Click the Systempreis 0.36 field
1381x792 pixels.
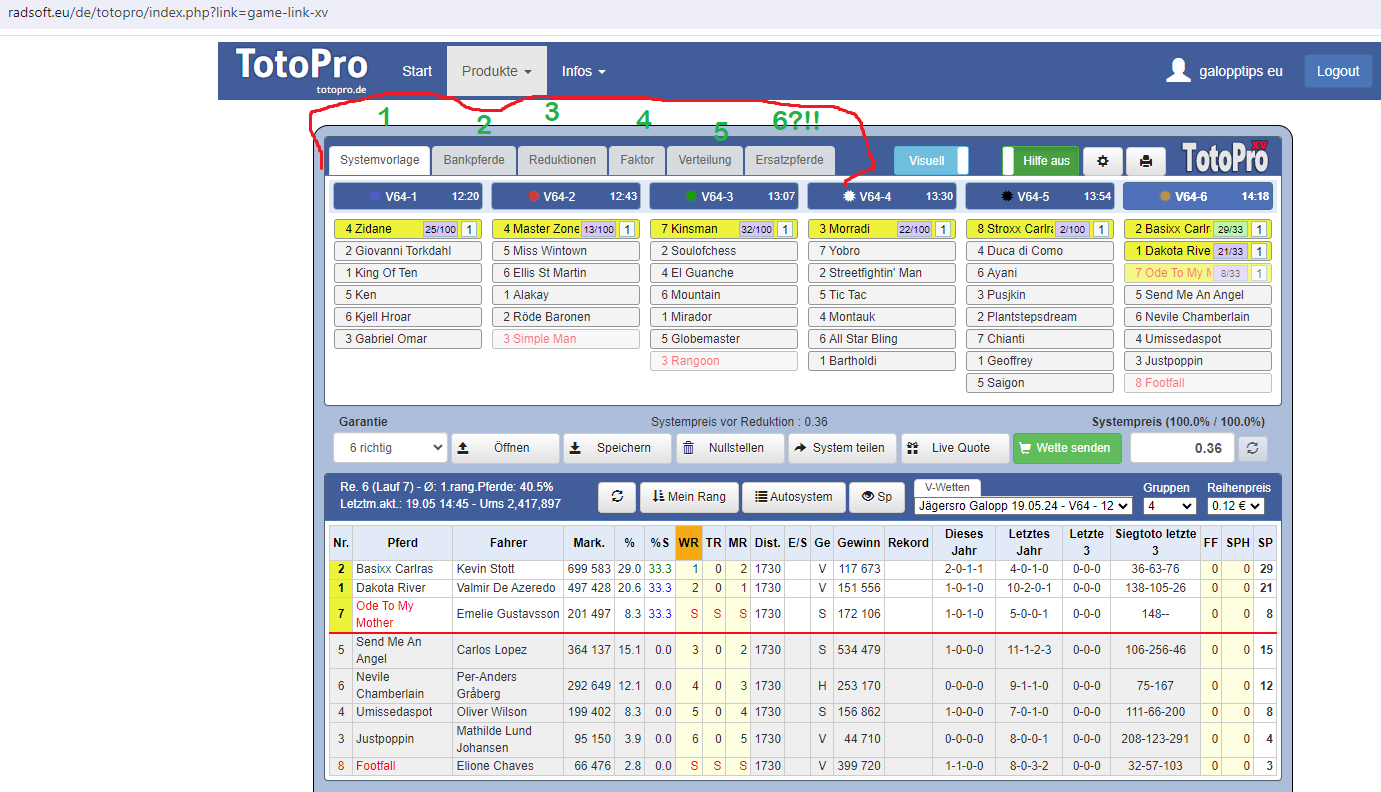1182,448
